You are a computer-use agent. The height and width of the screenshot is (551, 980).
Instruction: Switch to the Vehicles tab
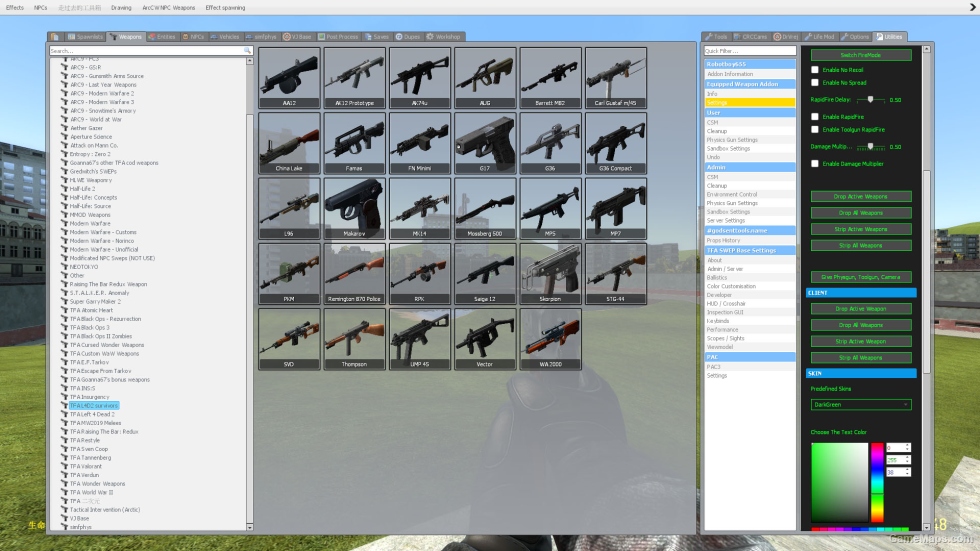pos(225,37)
